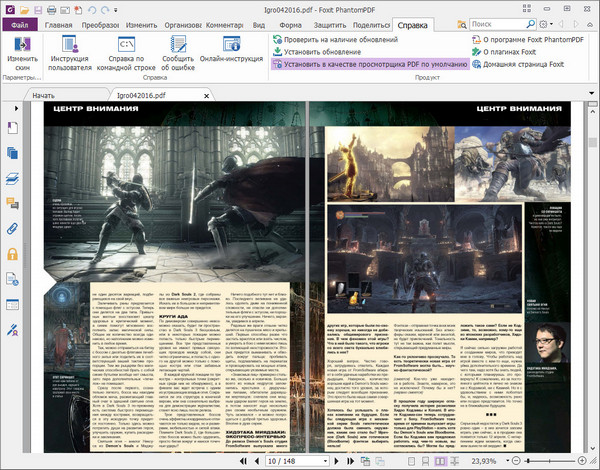Open the Security lock panel in sidebar
Viewport: 600px width, 470px height.
pyautogui.click(x=13, y=255)
